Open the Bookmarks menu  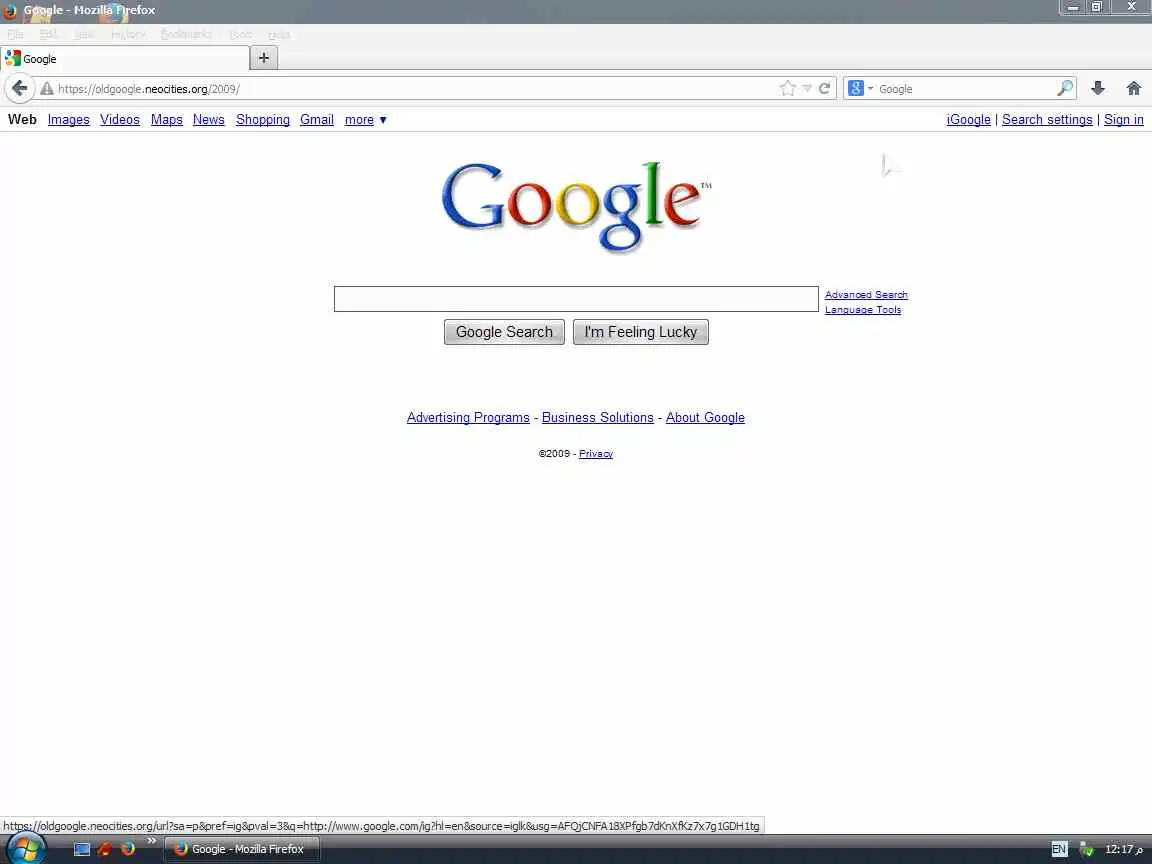(186, 35)
